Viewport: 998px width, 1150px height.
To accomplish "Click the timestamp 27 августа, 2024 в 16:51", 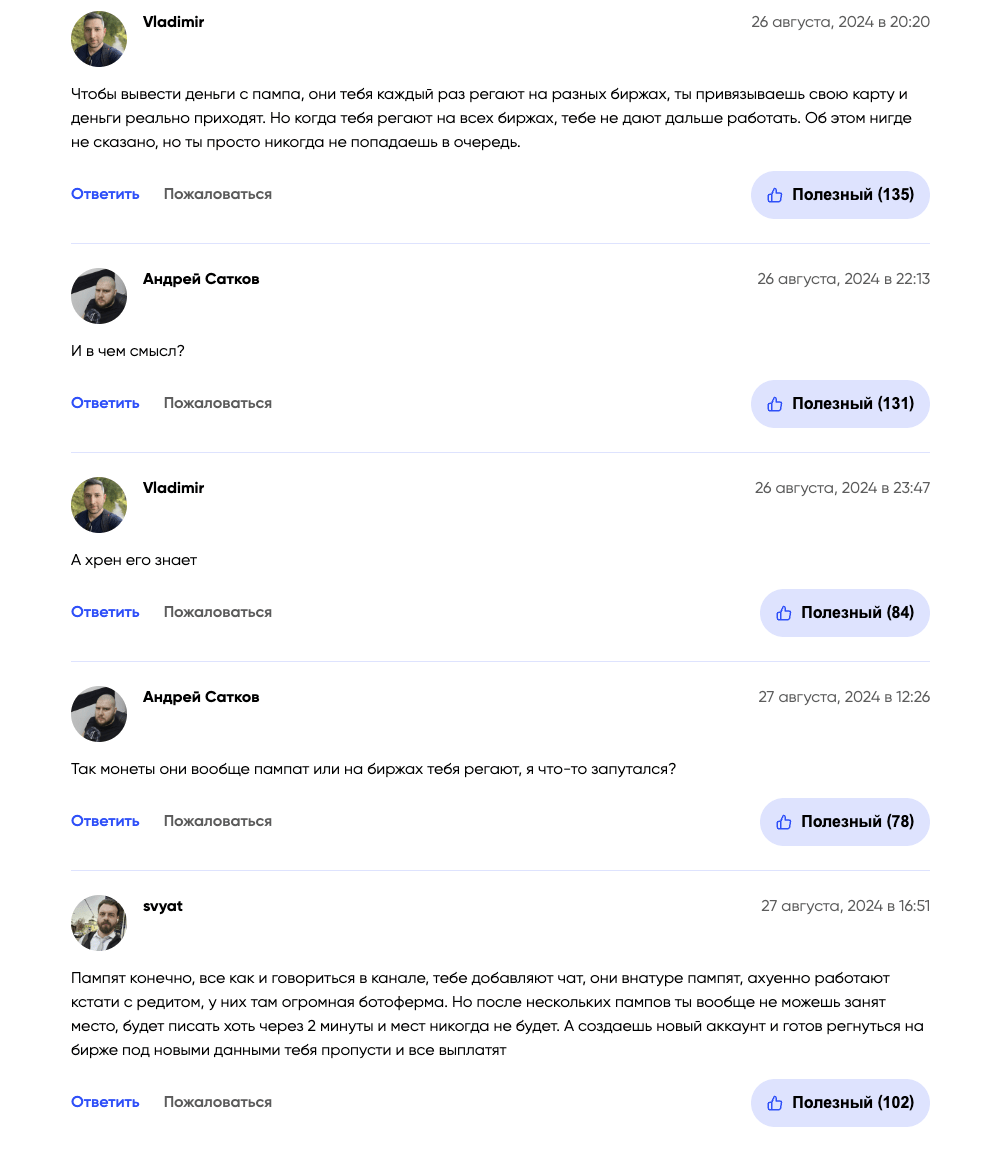I will (845, 906).
